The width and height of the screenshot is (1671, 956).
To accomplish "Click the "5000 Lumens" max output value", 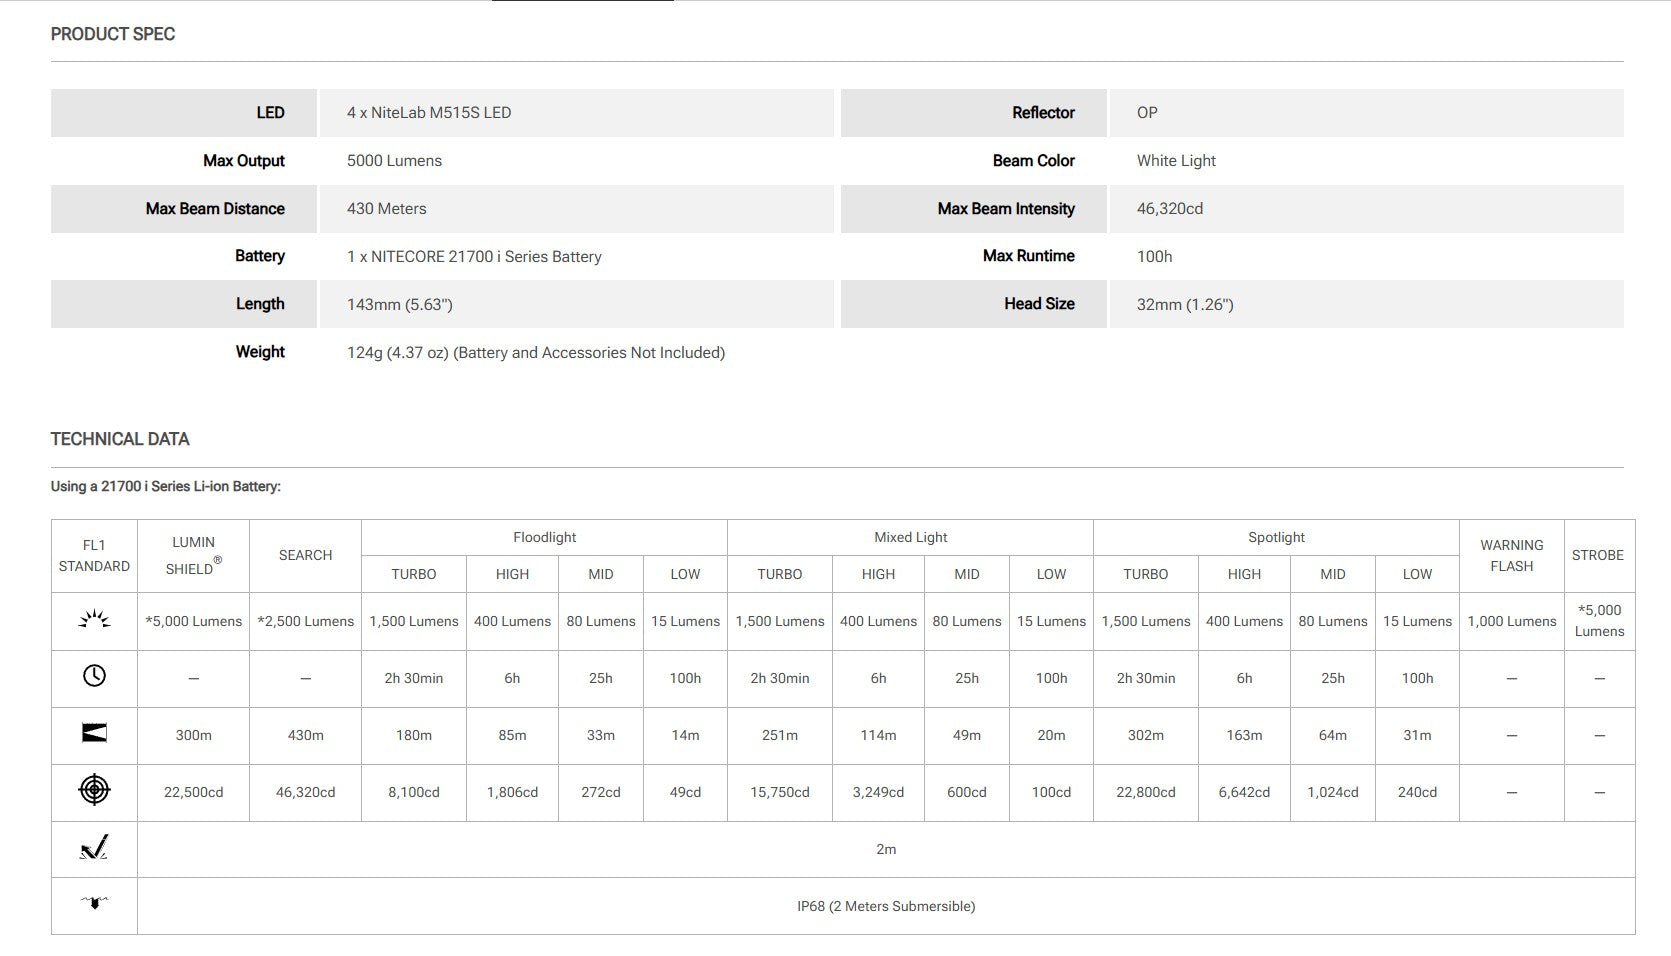I will (x=394, y=161).
